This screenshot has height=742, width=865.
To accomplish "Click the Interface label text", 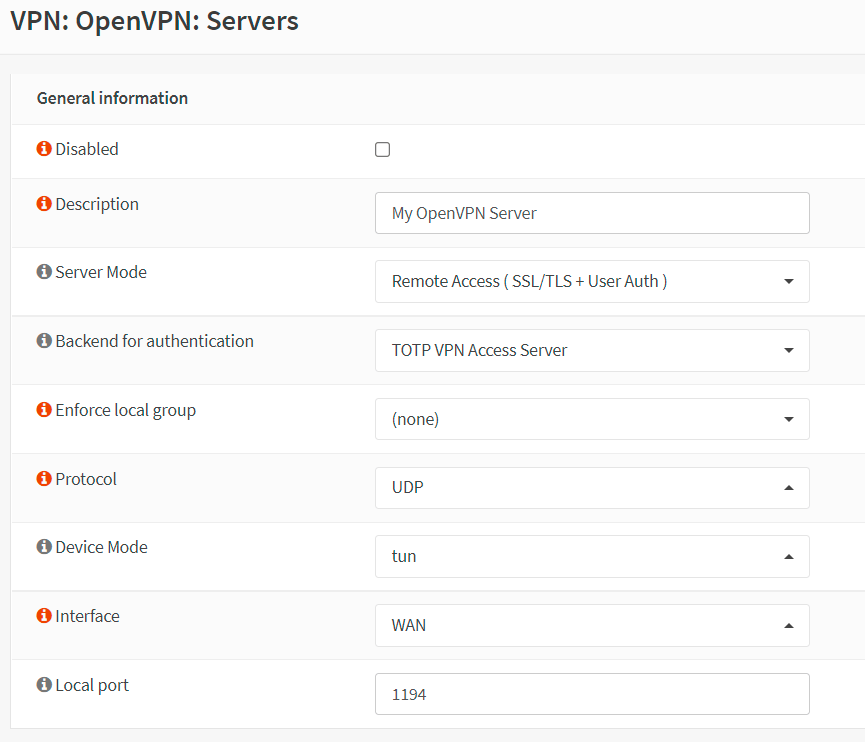I will pos(87,616).
